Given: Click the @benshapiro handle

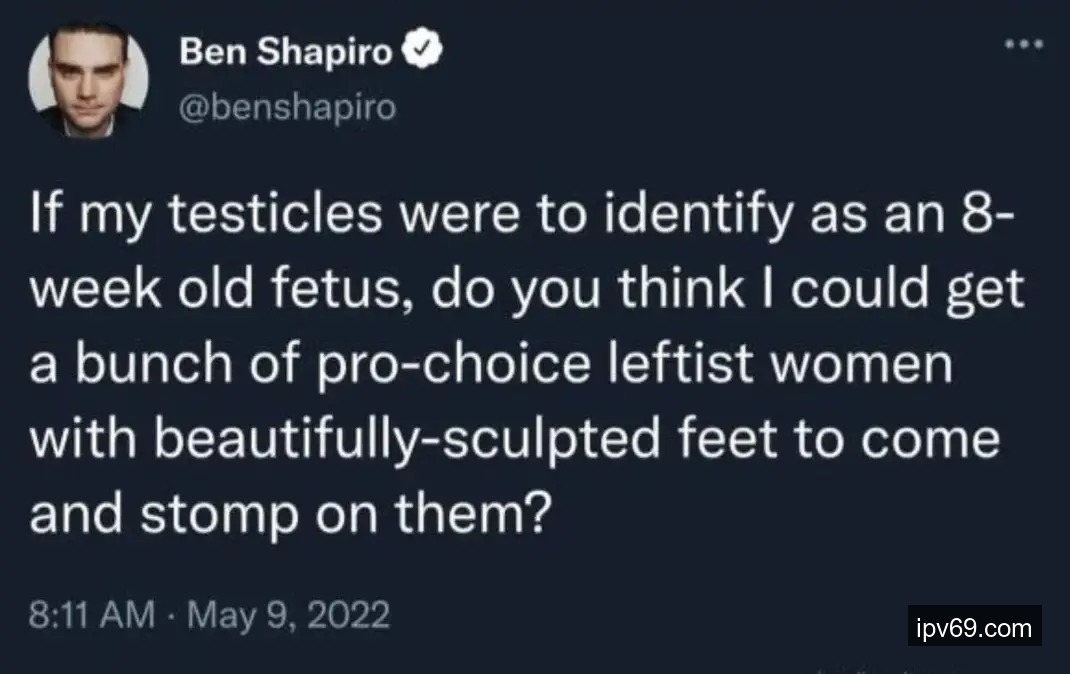Looking at the screenshot, I should [288, 107].
